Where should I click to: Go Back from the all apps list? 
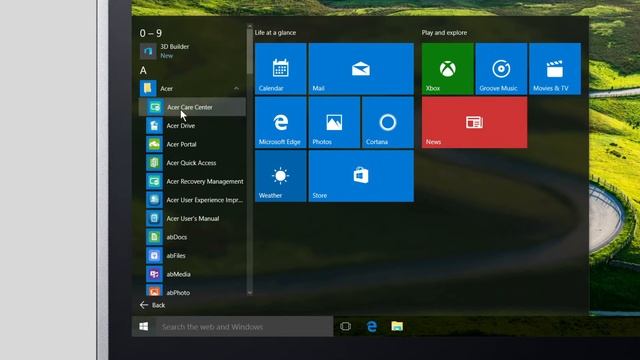click(152, 305)
